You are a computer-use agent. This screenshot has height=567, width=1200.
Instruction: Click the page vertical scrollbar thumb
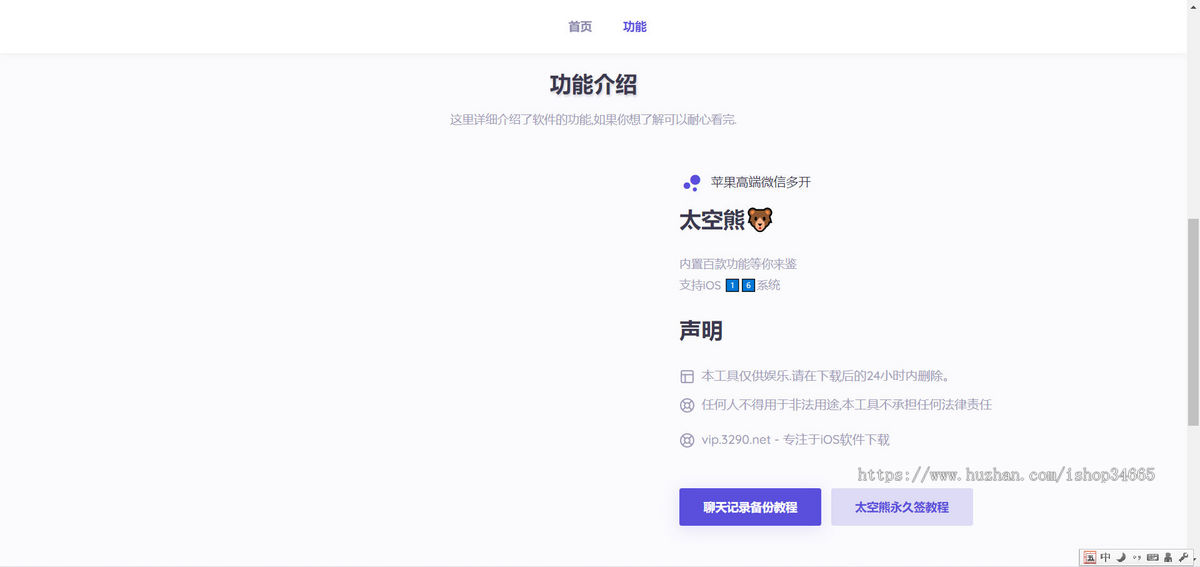[1193, 321]
